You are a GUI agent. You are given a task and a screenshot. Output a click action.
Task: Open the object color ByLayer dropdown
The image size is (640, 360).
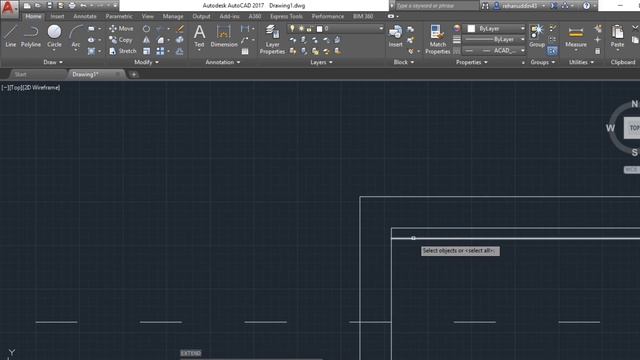coord(522,29)
